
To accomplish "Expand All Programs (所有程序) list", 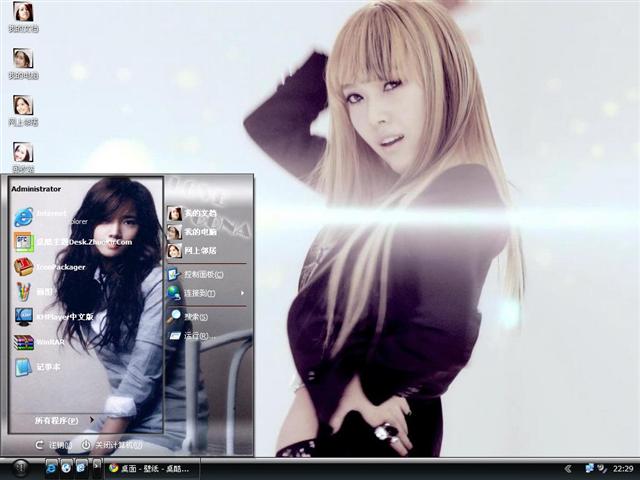I will click(x=64, y=420).
